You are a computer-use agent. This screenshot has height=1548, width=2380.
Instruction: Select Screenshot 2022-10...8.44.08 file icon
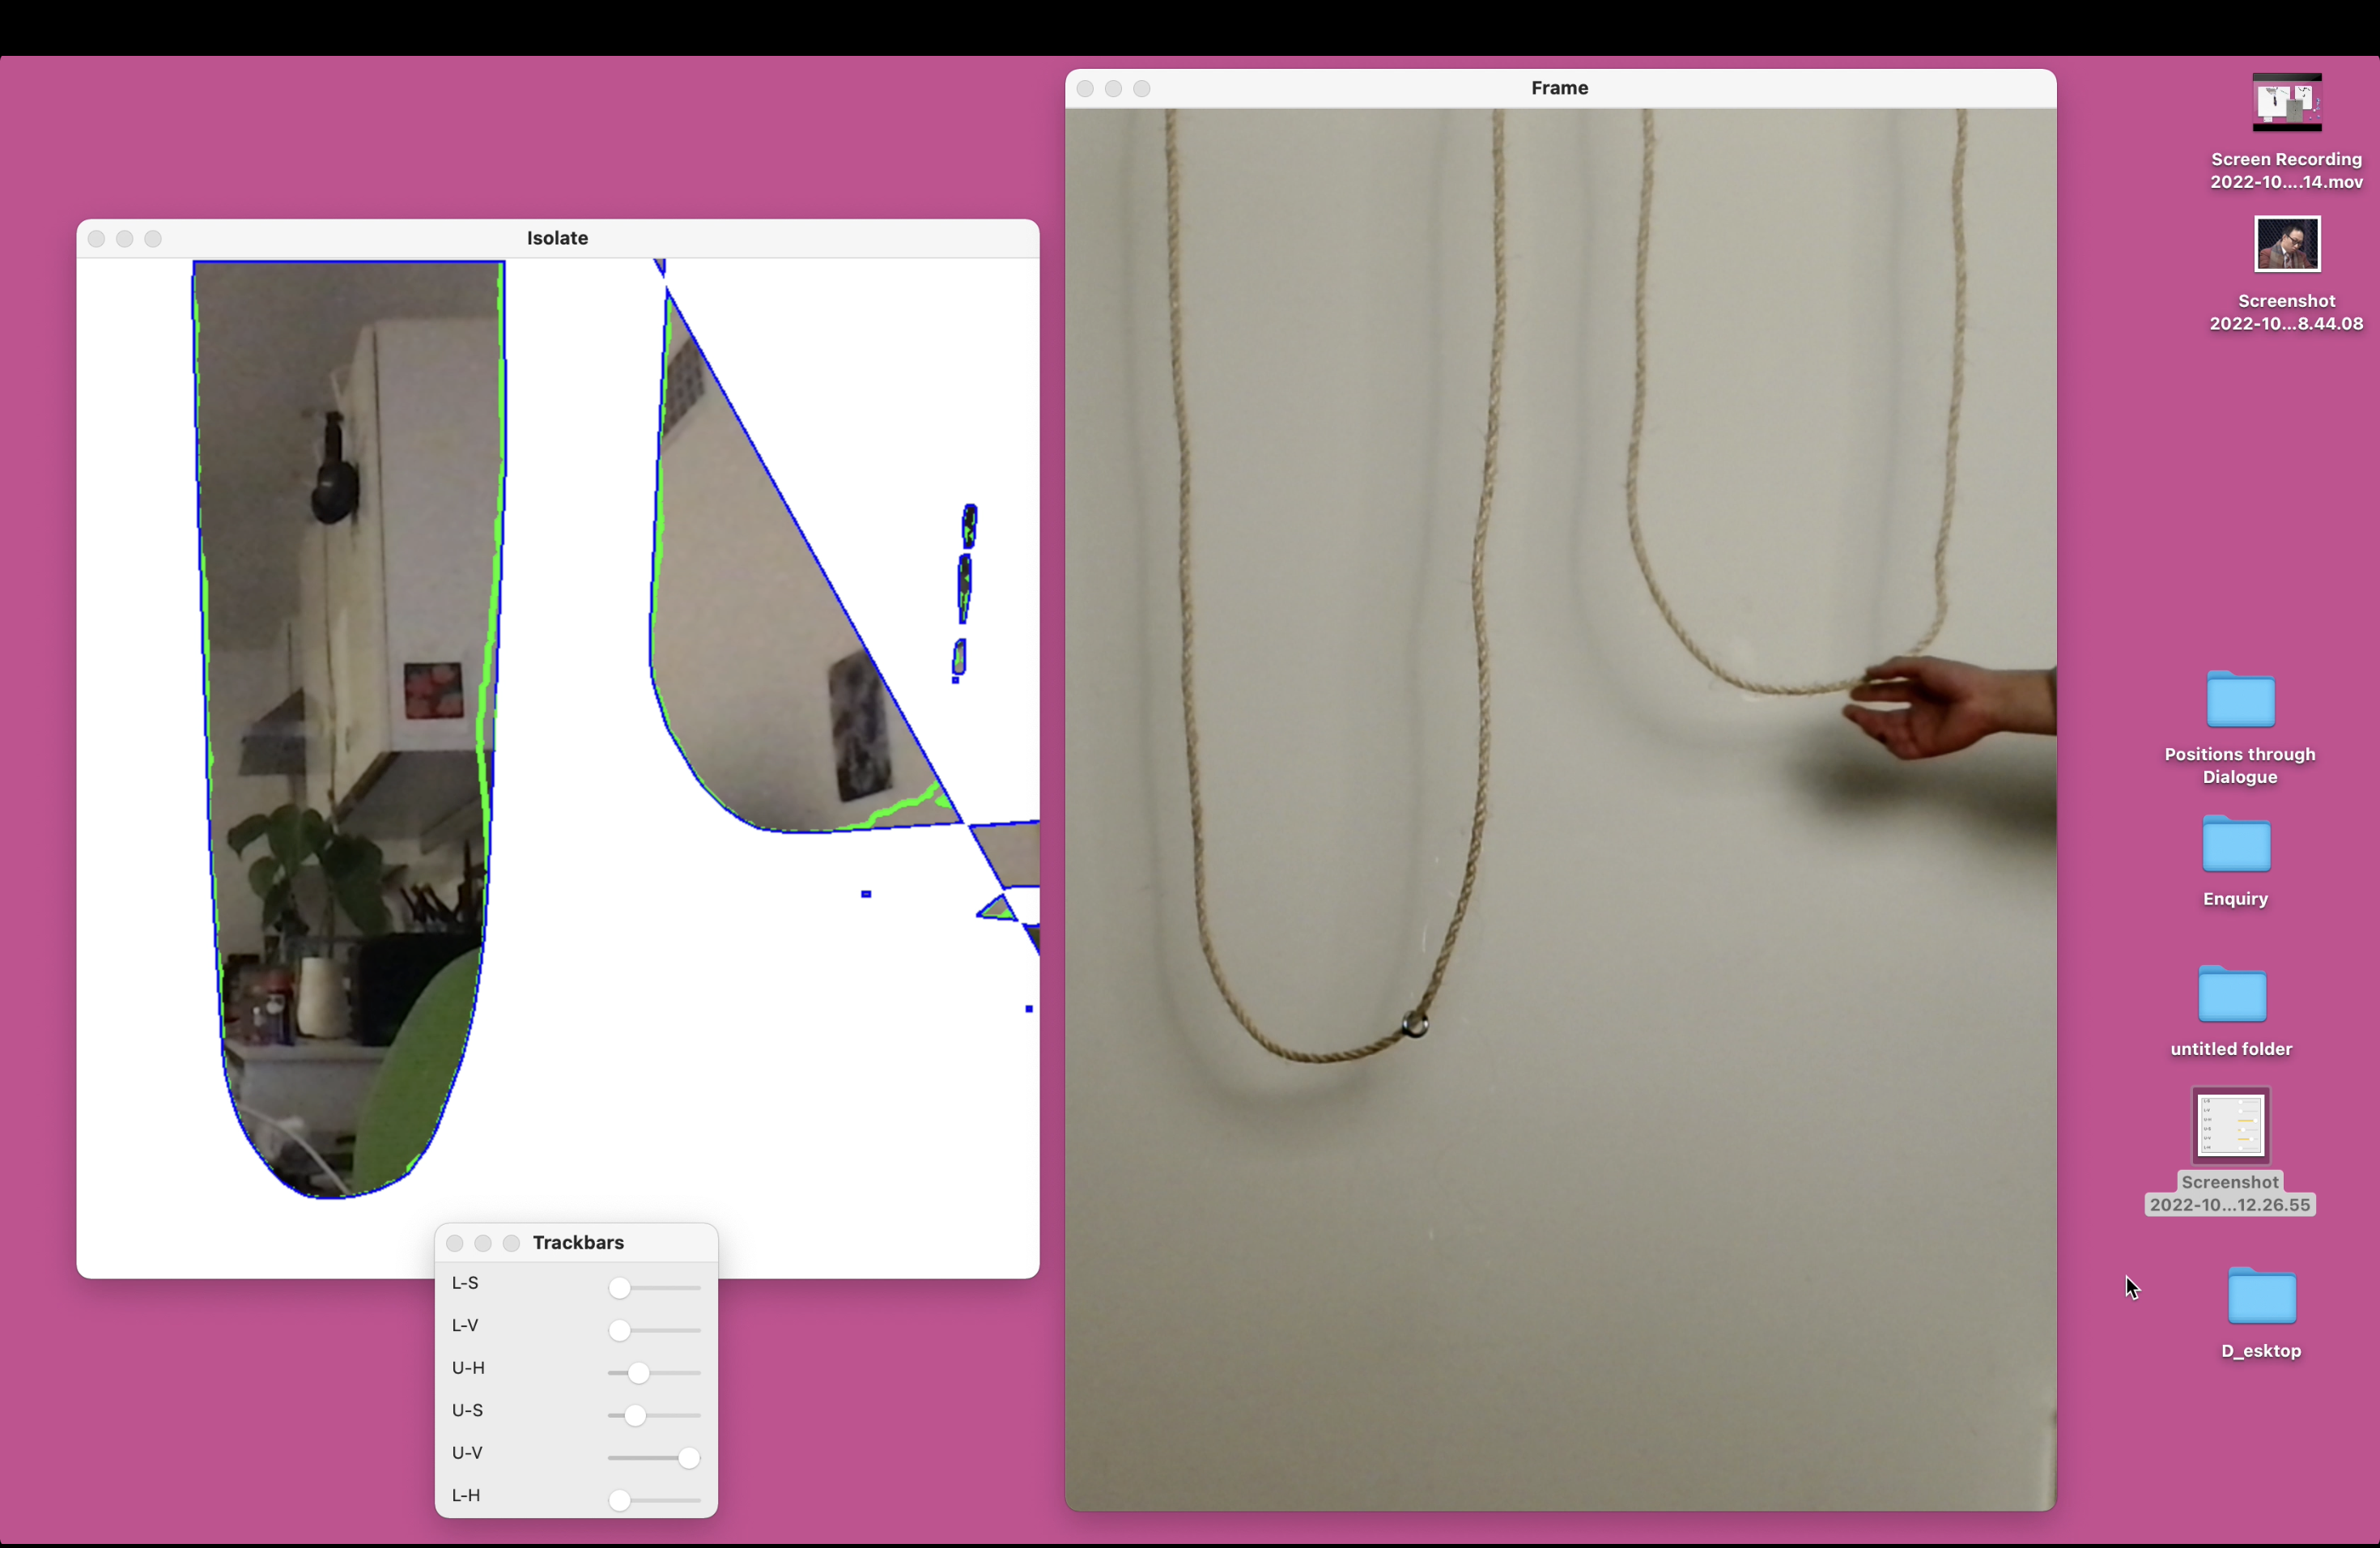(x=2286, y=245)
